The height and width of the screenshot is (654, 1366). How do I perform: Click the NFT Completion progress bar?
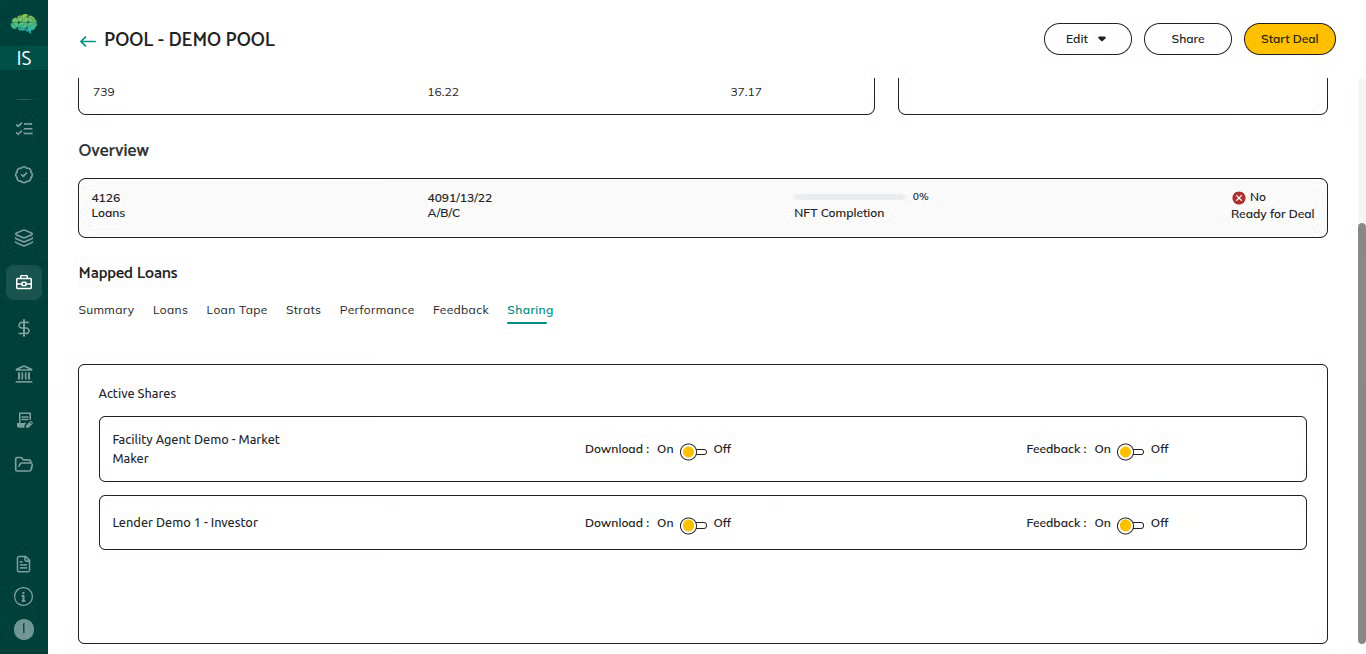click(849, 197)
